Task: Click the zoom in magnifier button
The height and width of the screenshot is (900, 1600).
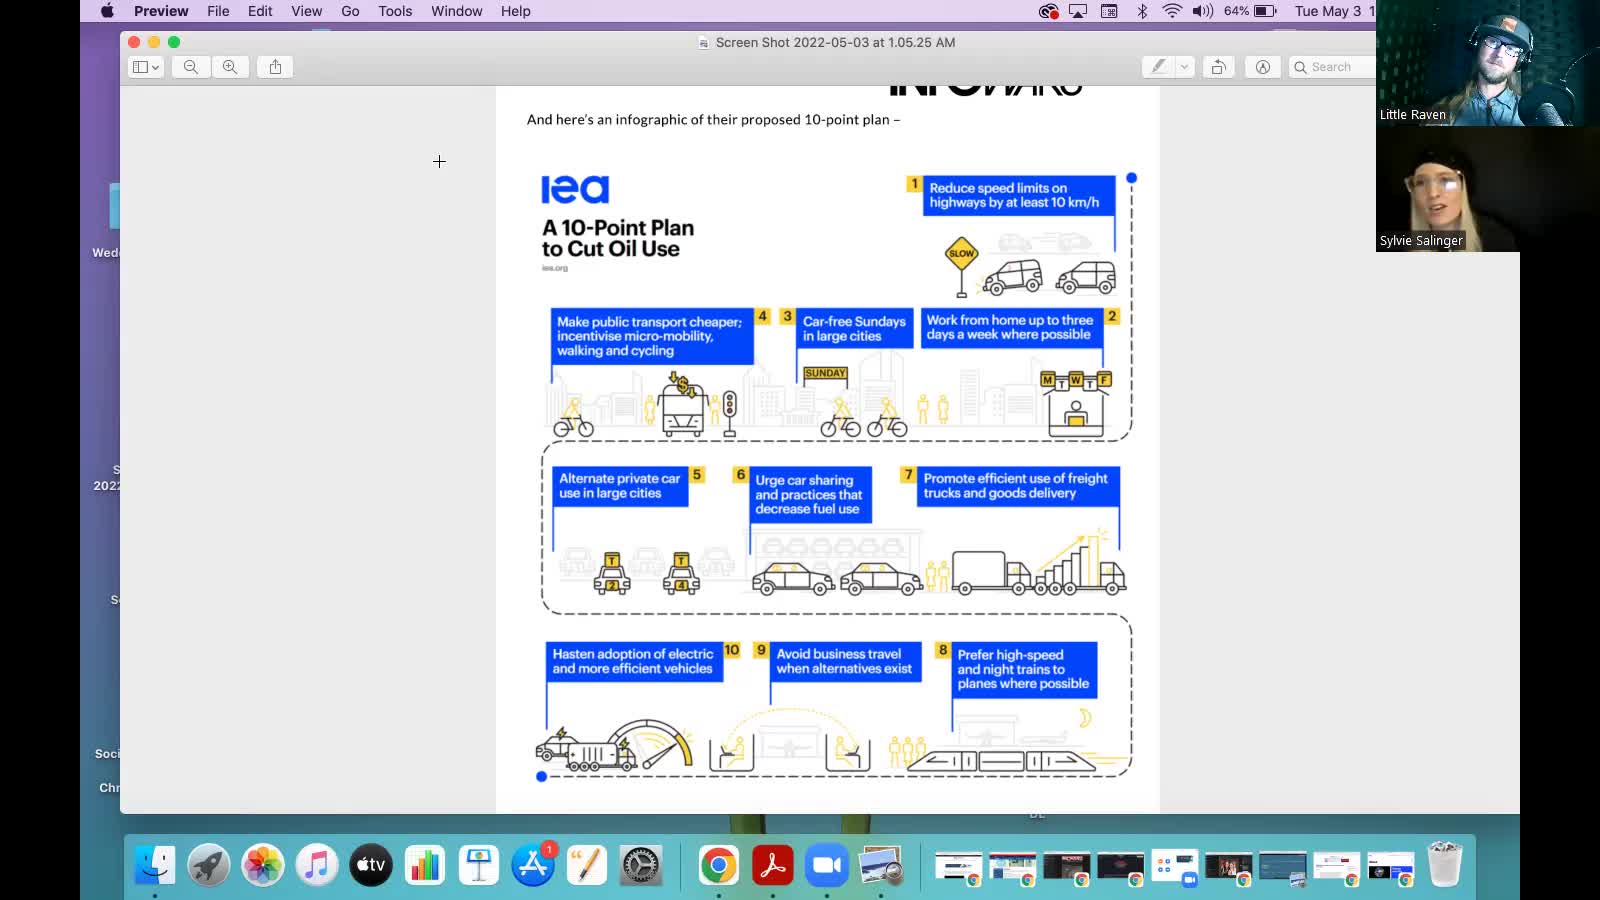Action: pyautogui.click(x=230, y=67)
